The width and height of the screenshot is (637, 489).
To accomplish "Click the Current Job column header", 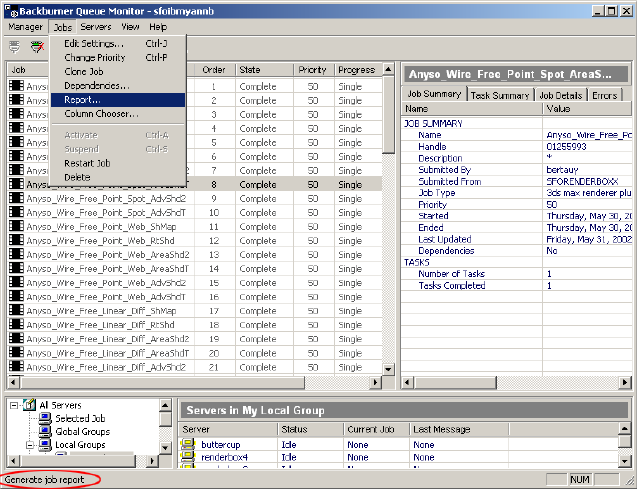I will [376, 429].
